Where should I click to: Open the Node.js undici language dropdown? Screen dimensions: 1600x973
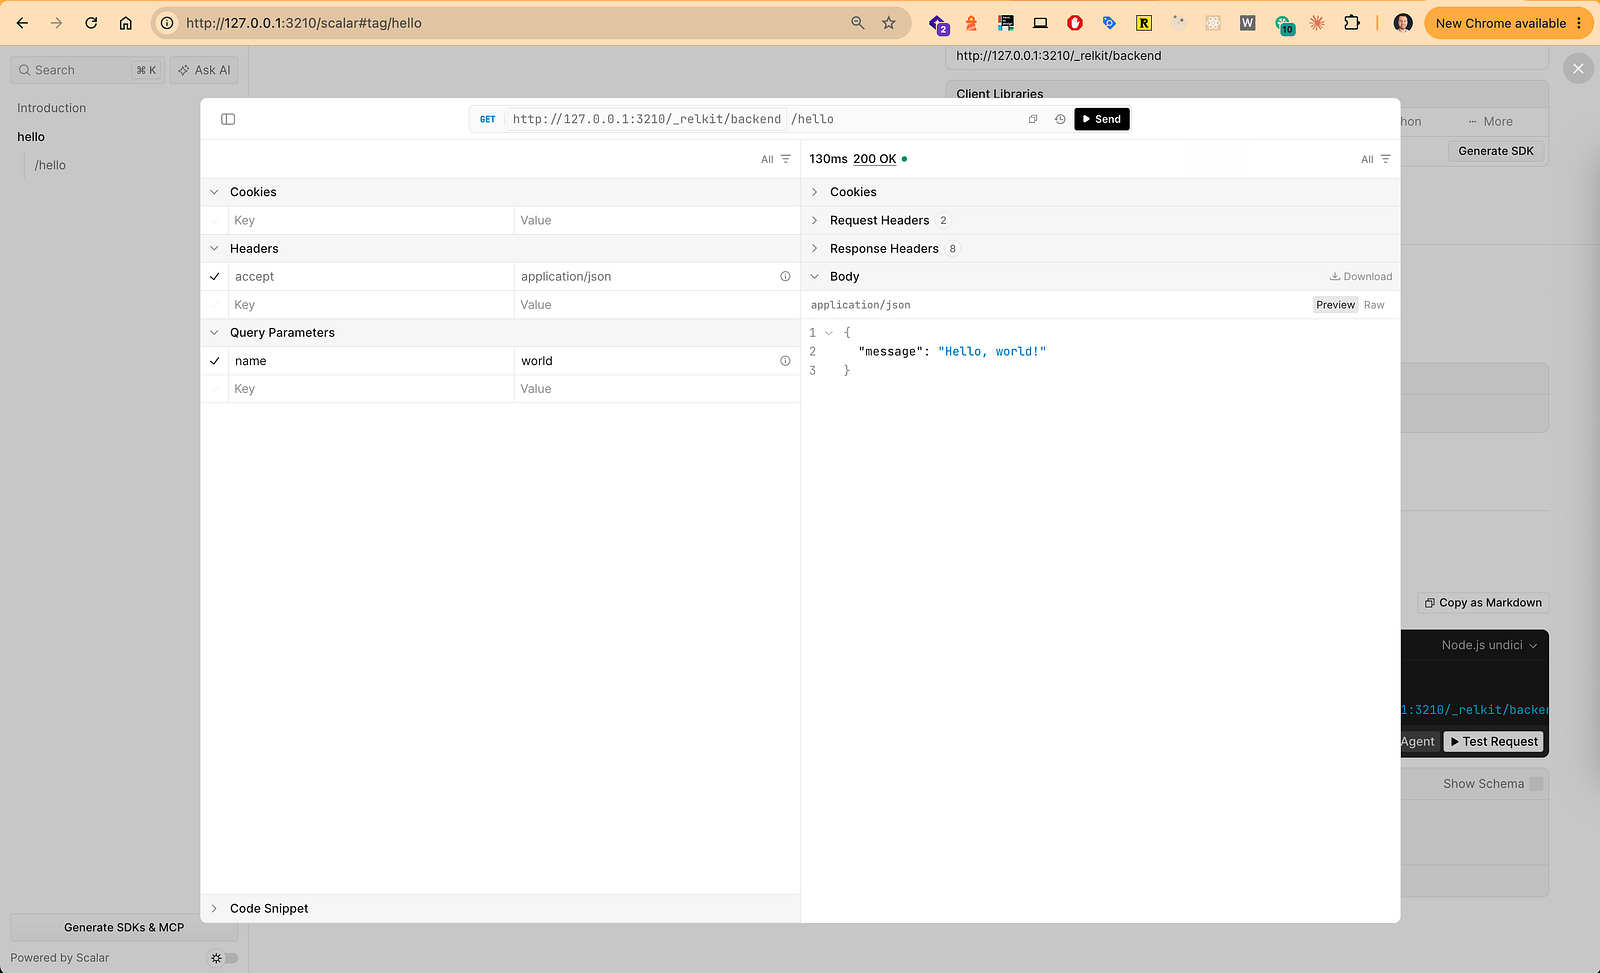1489,645
